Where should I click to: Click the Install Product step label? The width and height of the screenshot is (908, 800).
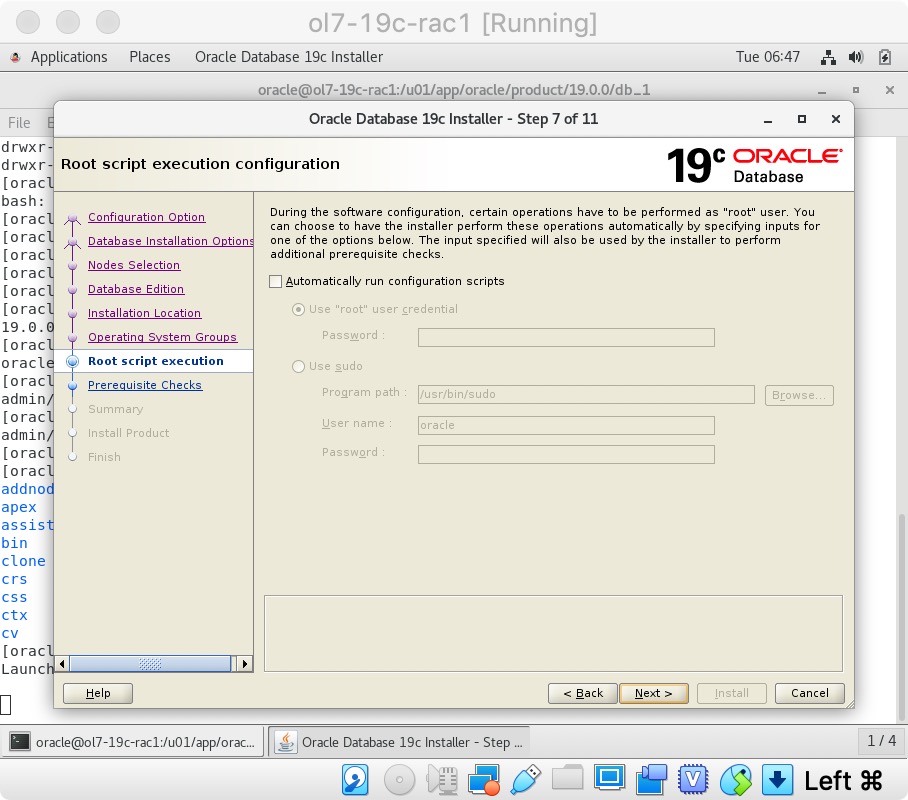(129, 433)
